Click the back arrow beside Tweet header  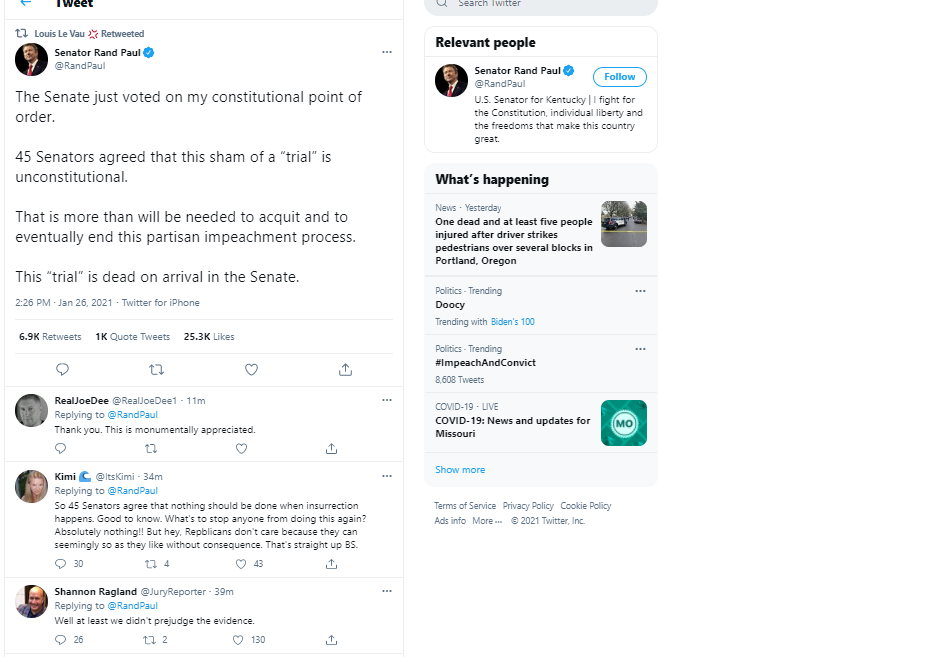click(25, 3)
